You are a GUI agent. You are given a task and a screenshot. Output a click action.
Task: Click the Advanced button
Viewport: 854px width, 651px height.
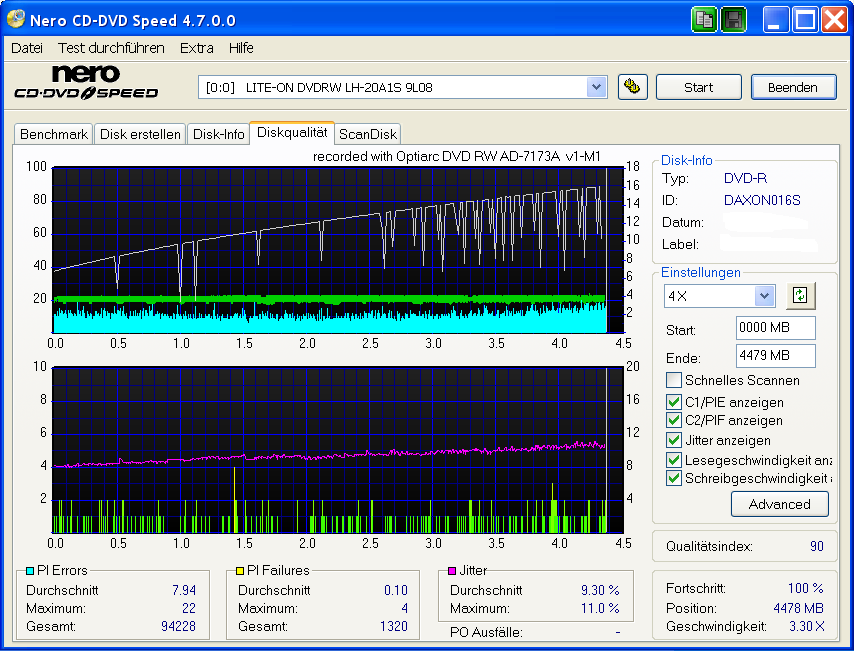780,504
